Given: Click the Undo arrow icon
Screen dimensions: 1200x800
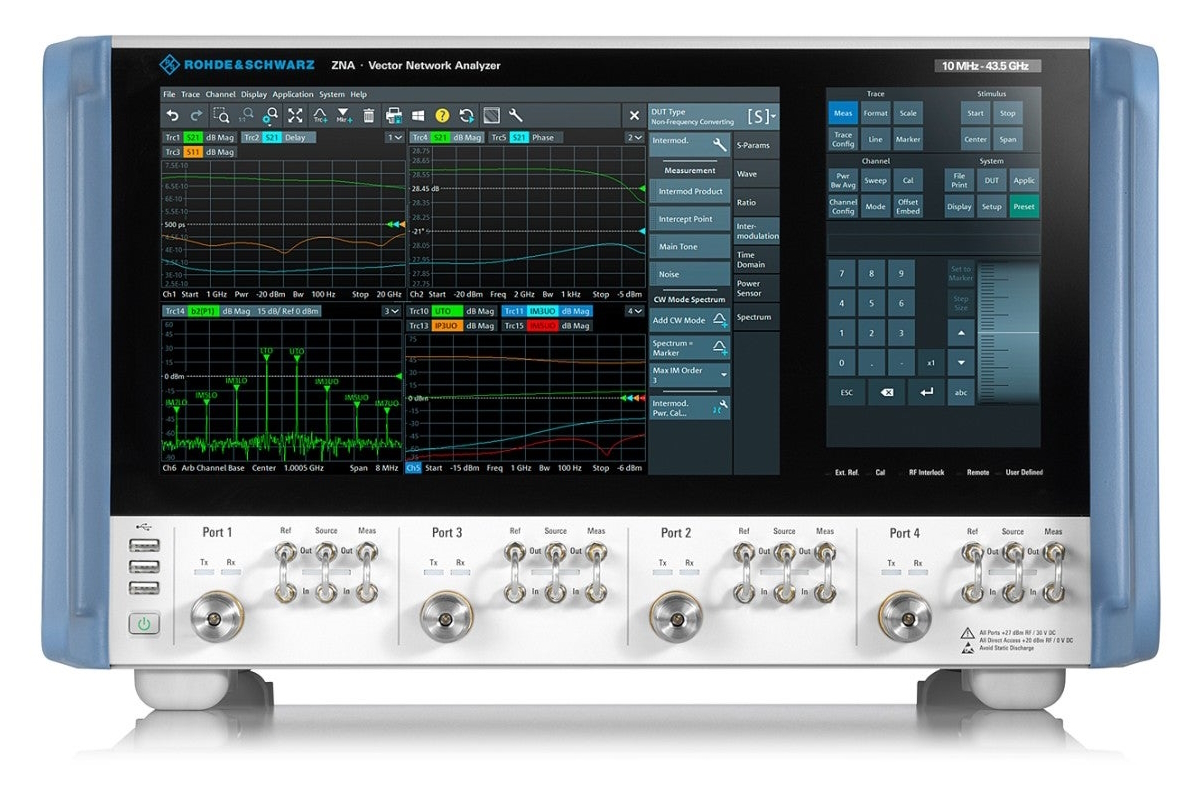Looking at the screenshot, I should [x=172, y=115].
